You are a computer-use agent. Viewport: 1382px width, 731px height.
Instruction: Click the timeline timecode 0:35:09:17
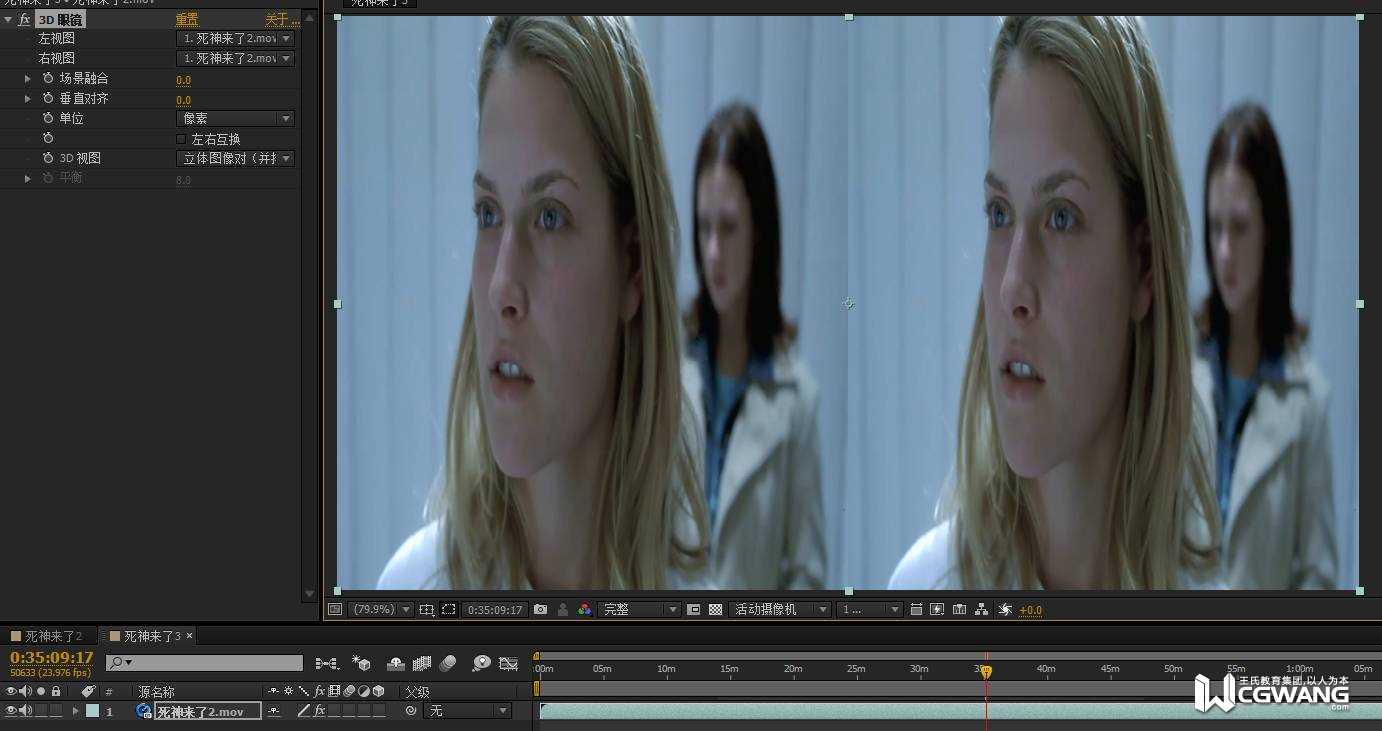(x=51, y=657)
